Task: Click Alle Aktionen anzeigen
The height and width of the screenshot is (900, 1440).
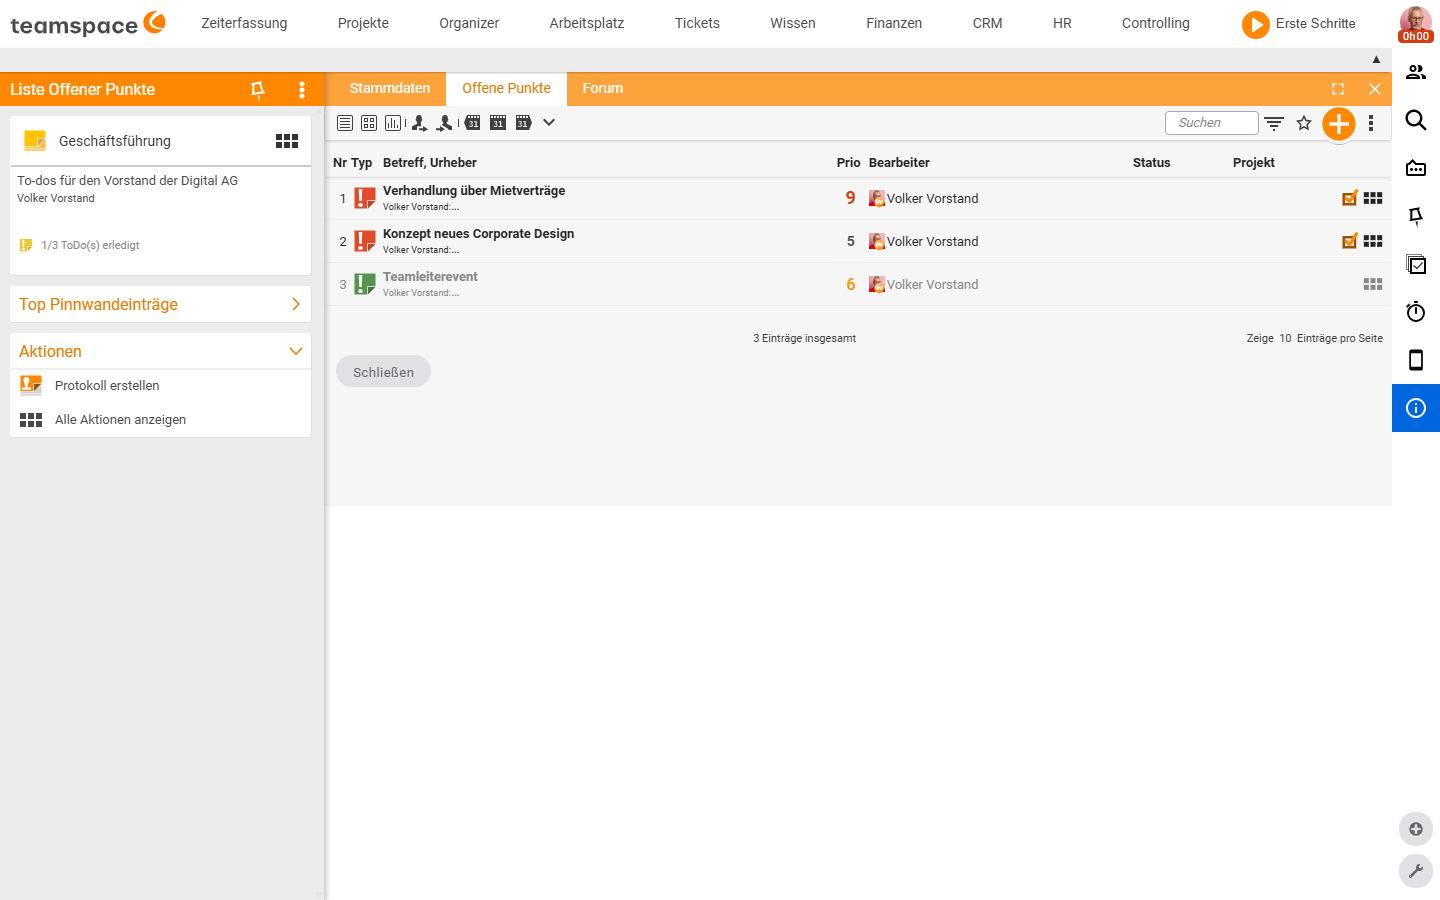Action: click(x=120, y=420)
